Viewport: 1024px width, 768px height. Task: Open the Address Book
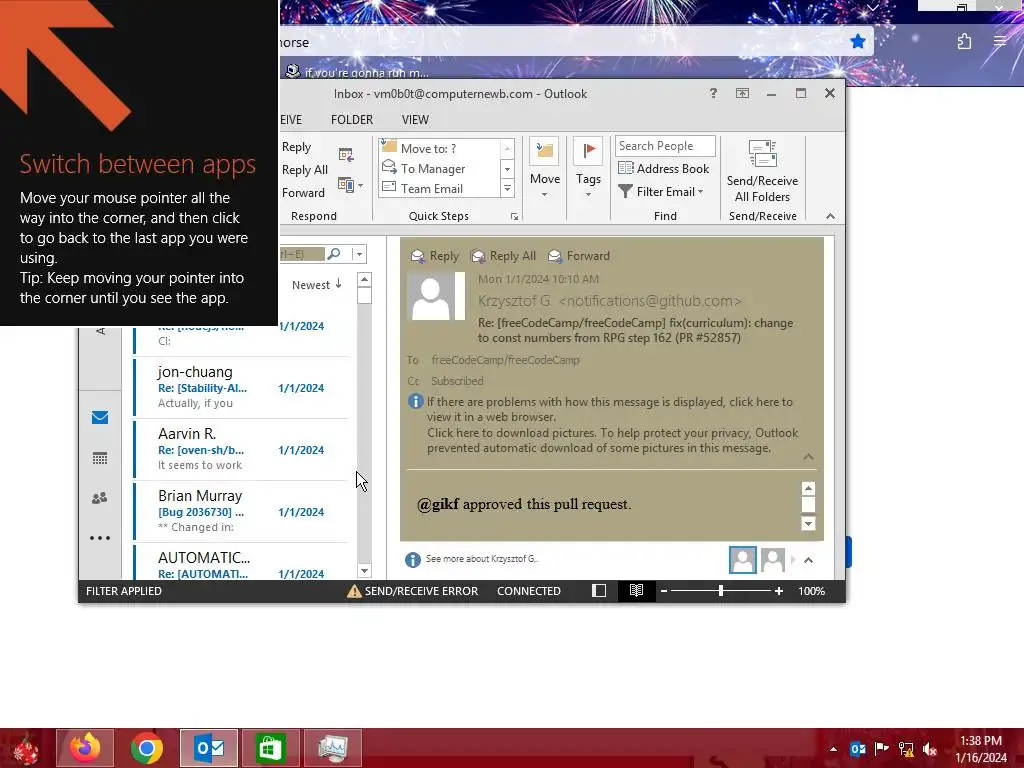664,168
